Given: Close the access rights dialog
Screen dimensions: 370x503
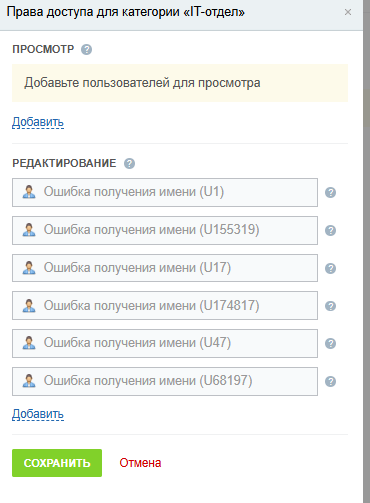Looking at the screenshot, I should pos(348,12).
